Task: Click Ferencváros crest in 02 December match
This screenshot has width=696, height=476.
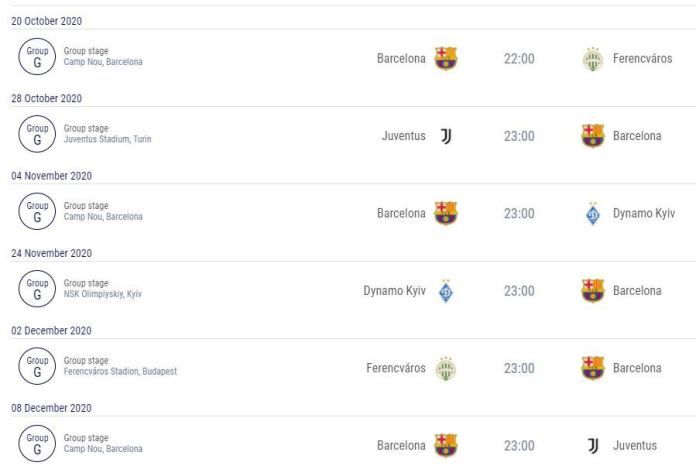Action: coord(446,369)
